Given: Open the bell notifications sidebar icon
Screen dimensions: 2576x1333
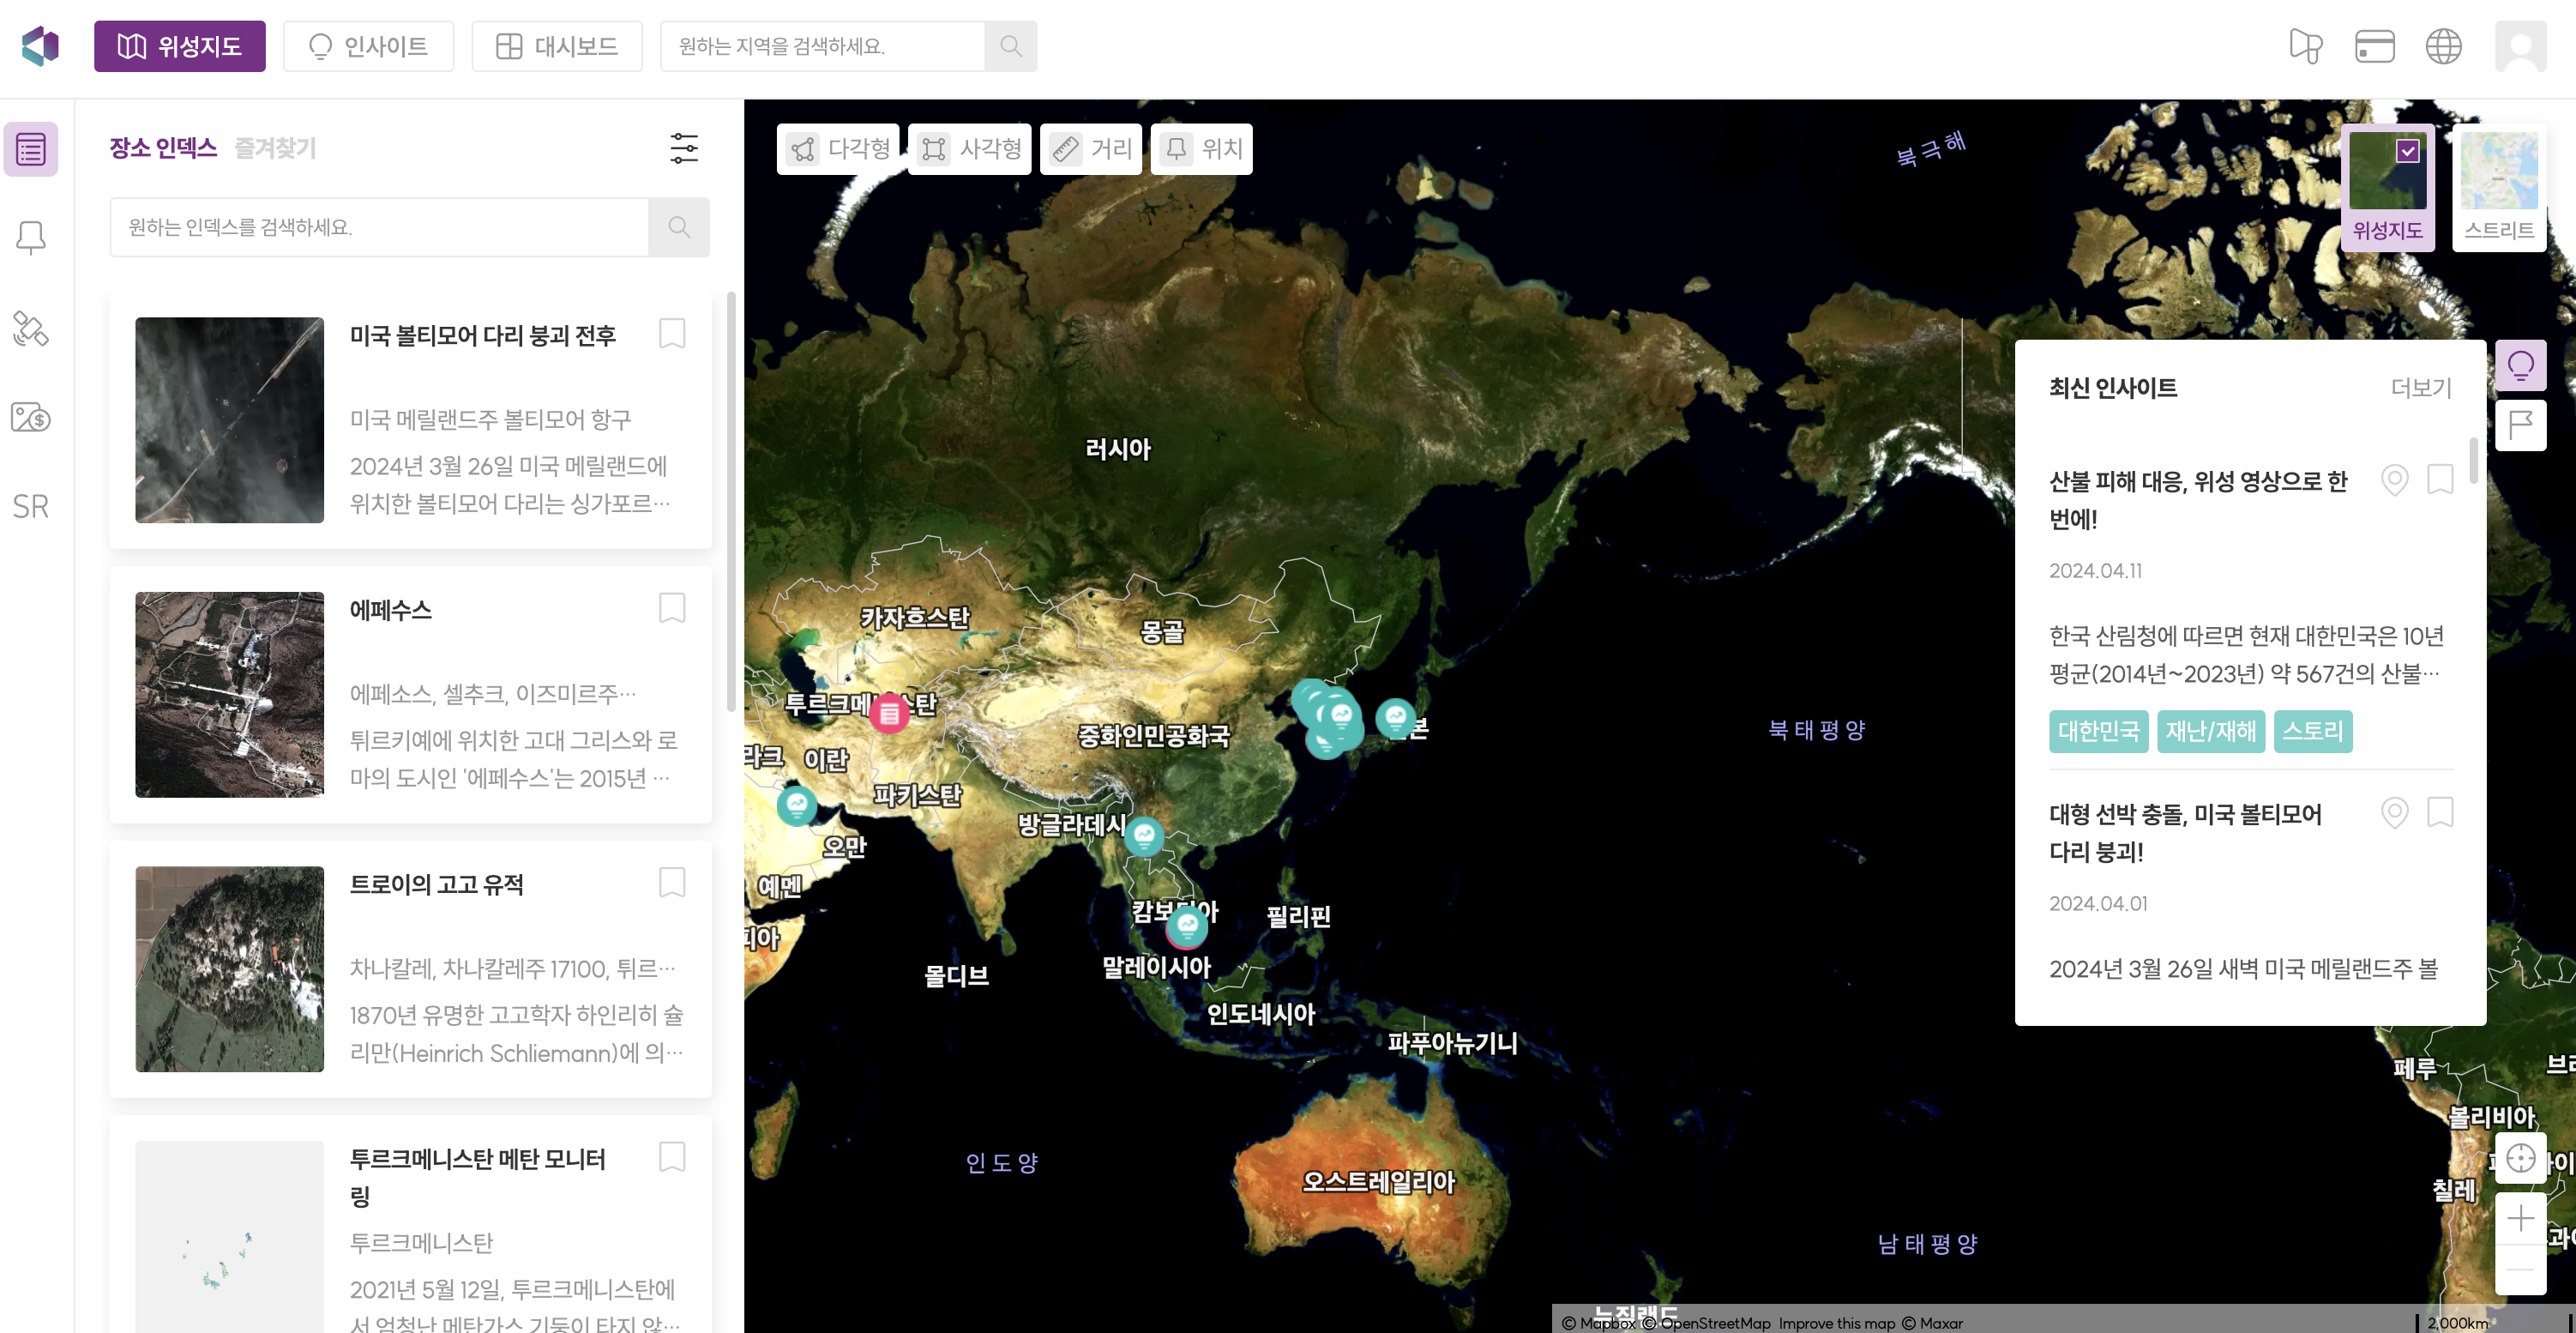Looking at the screenshot, I should point(30,238).
